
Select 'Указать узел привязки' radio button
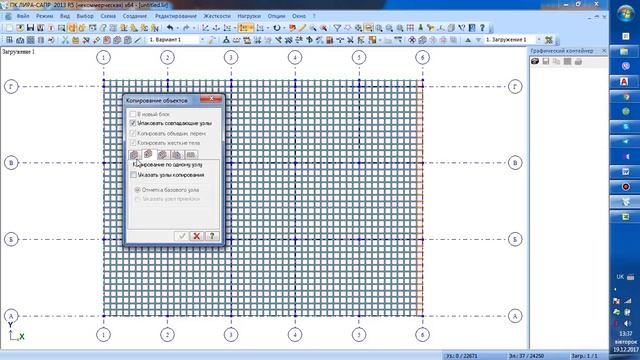[138, 199]
